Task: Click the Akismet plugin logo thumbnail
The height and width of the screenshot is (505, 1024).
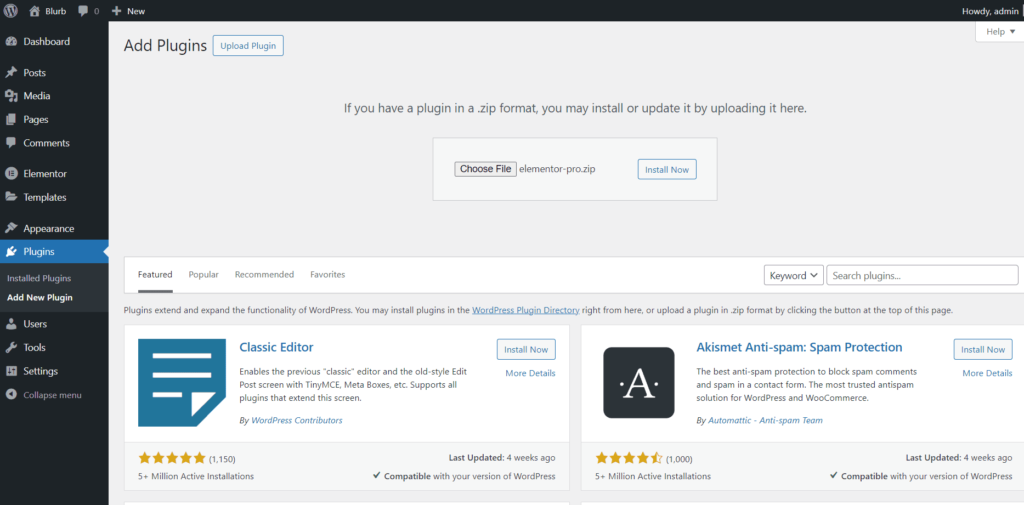Action: [639, 383]
